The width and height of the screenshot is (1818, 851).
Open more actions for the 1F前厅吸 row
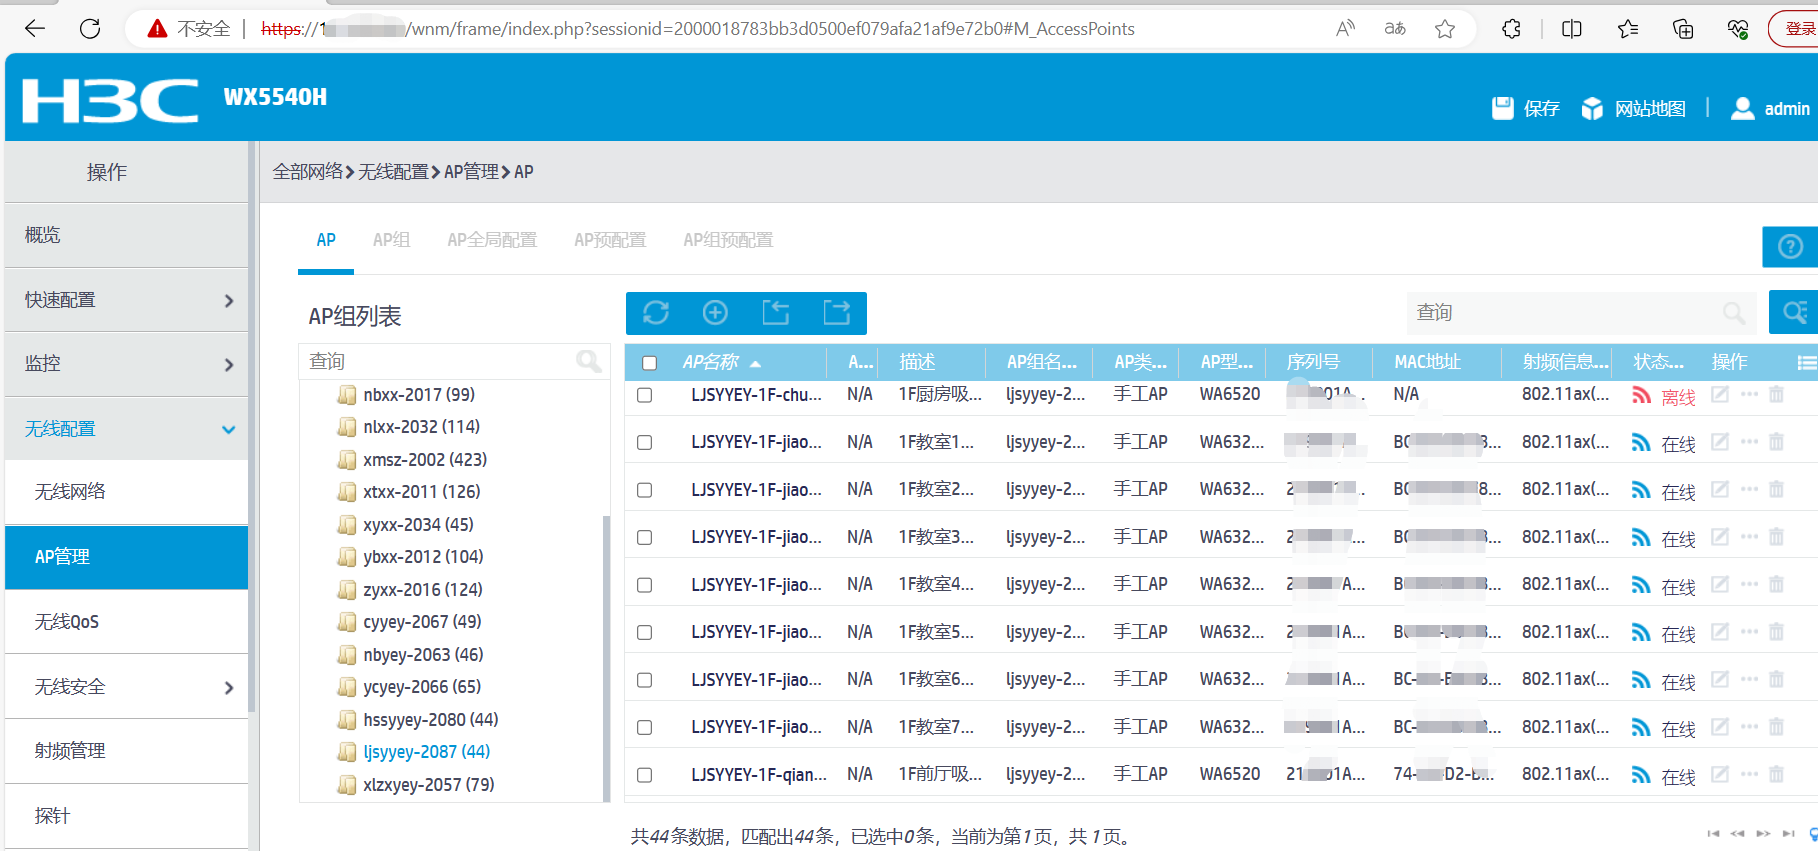point(1749,774)
